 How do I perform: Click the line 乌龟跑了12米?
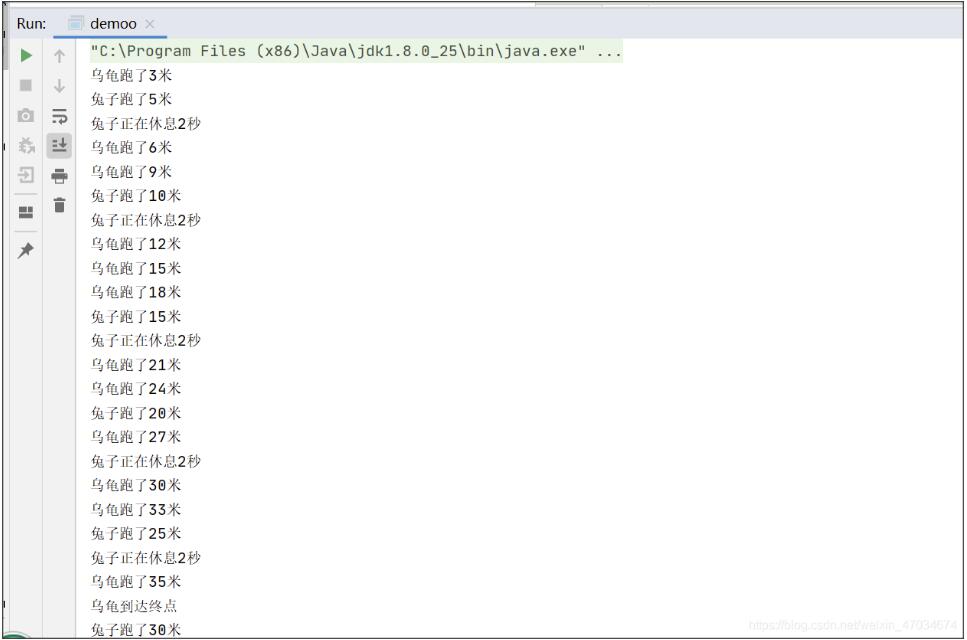click(136, 244)
